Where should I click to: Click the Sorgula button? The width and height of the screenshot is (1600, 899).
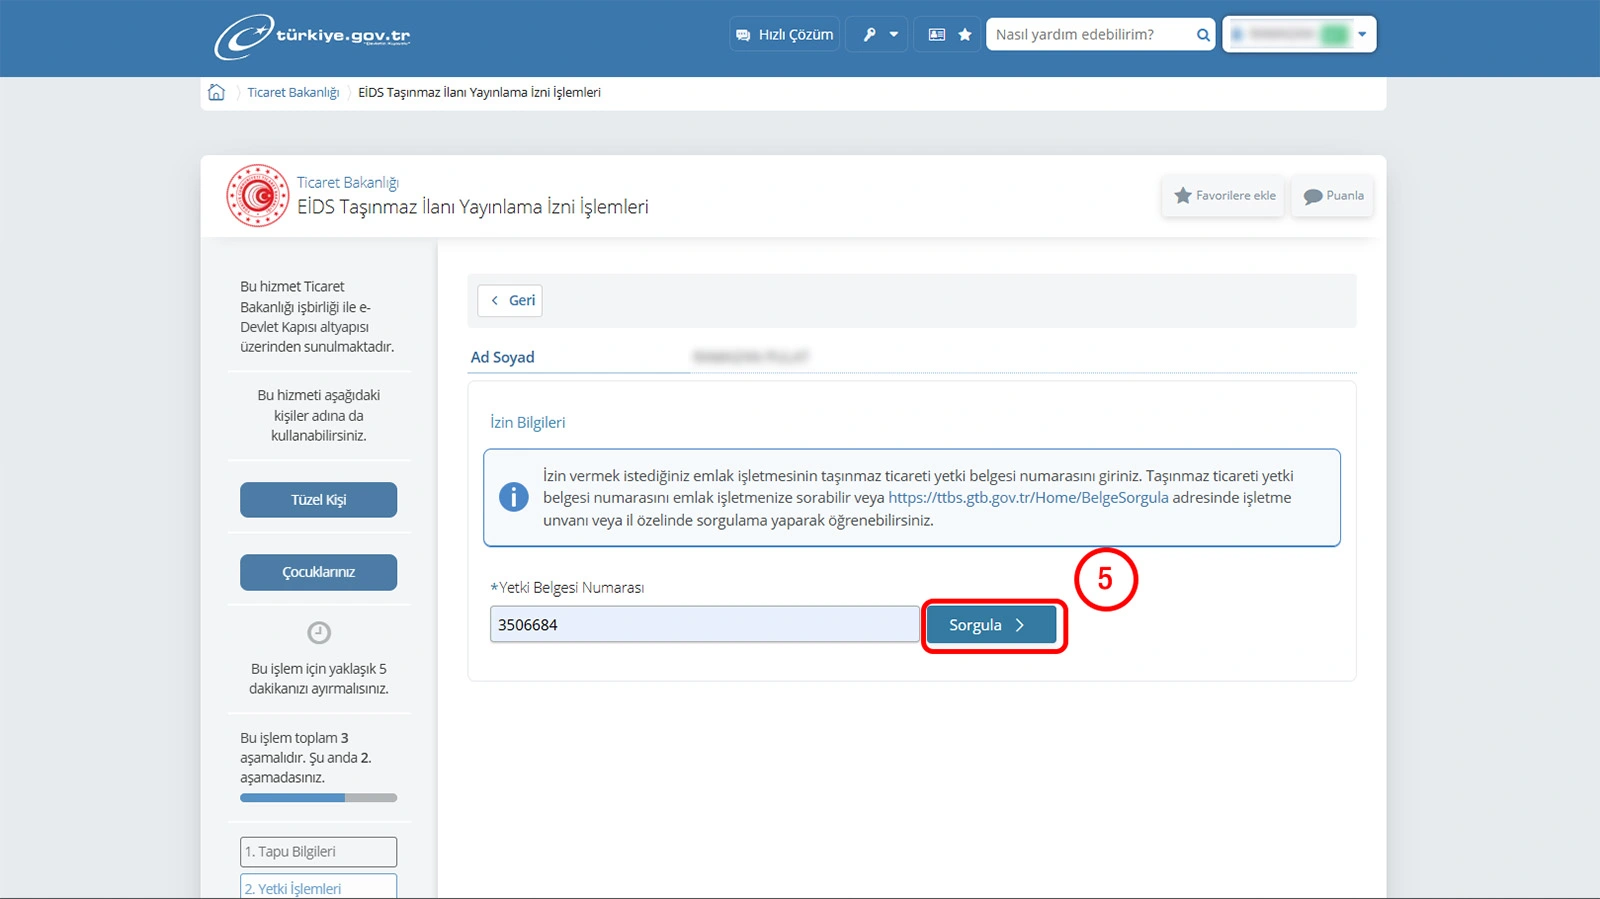[991, 625]
